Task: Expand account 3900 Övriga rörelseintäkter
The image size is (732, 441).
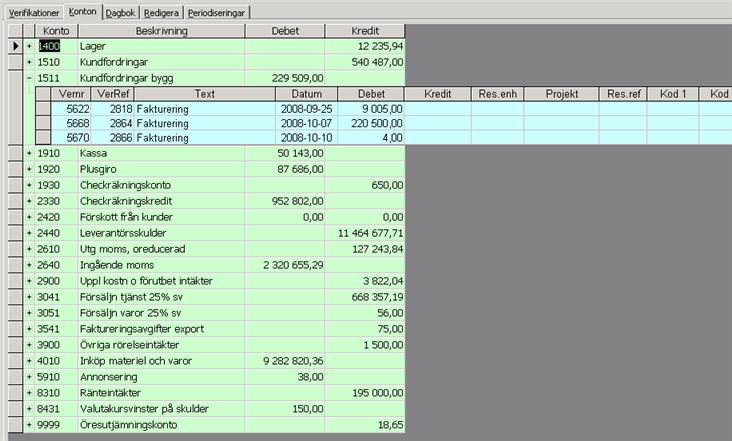Action: (x=29, y=345)
